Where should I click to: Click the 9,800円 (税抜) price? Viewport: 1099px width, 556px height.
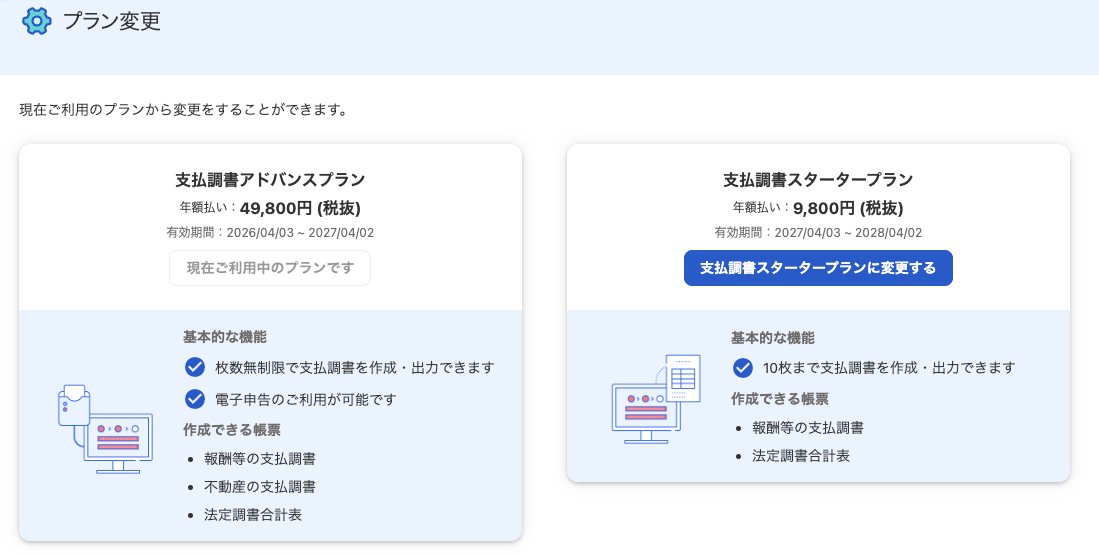(x=848, y=208)
